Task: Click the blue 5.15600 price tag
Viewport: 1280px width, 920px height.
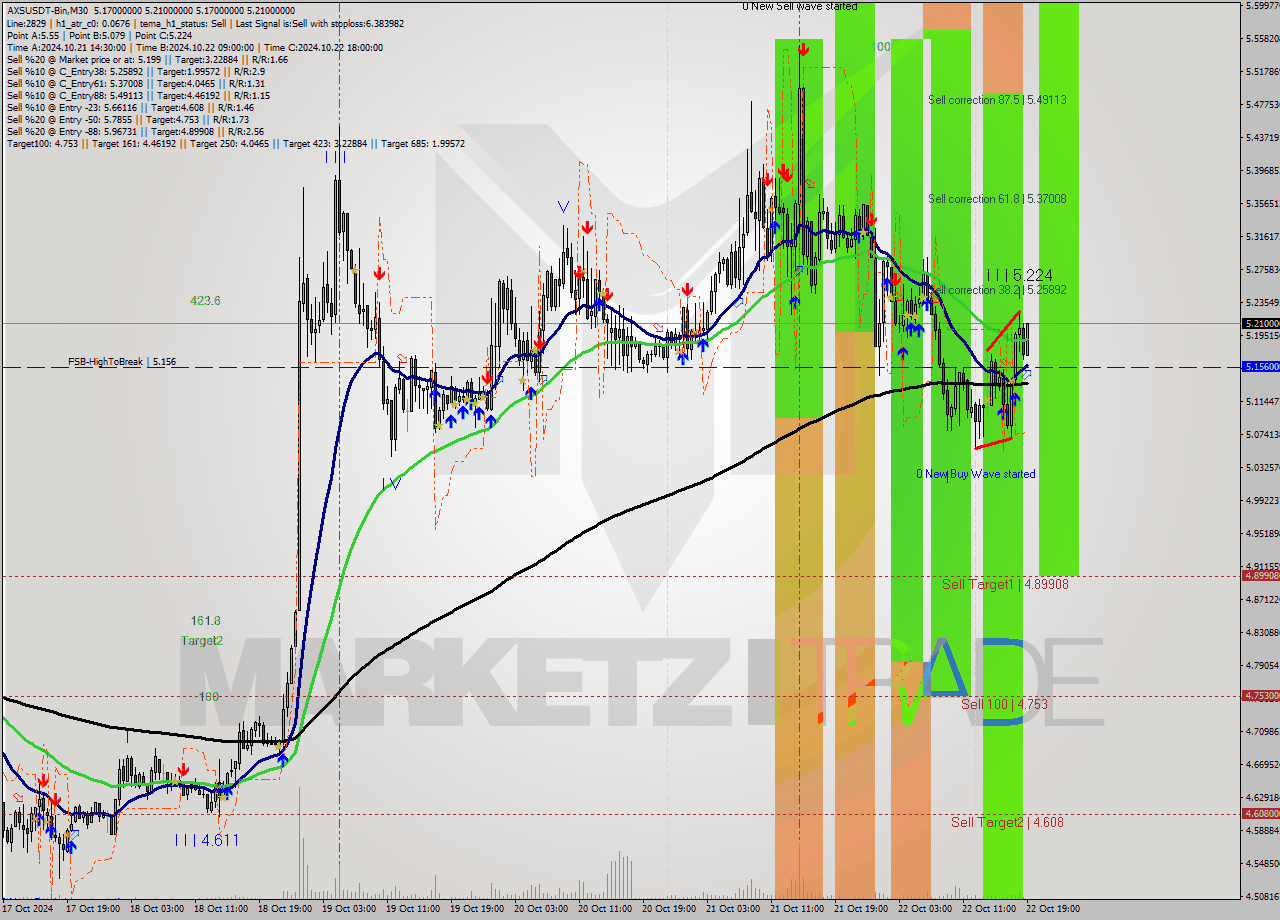Action: [1260, 367]
